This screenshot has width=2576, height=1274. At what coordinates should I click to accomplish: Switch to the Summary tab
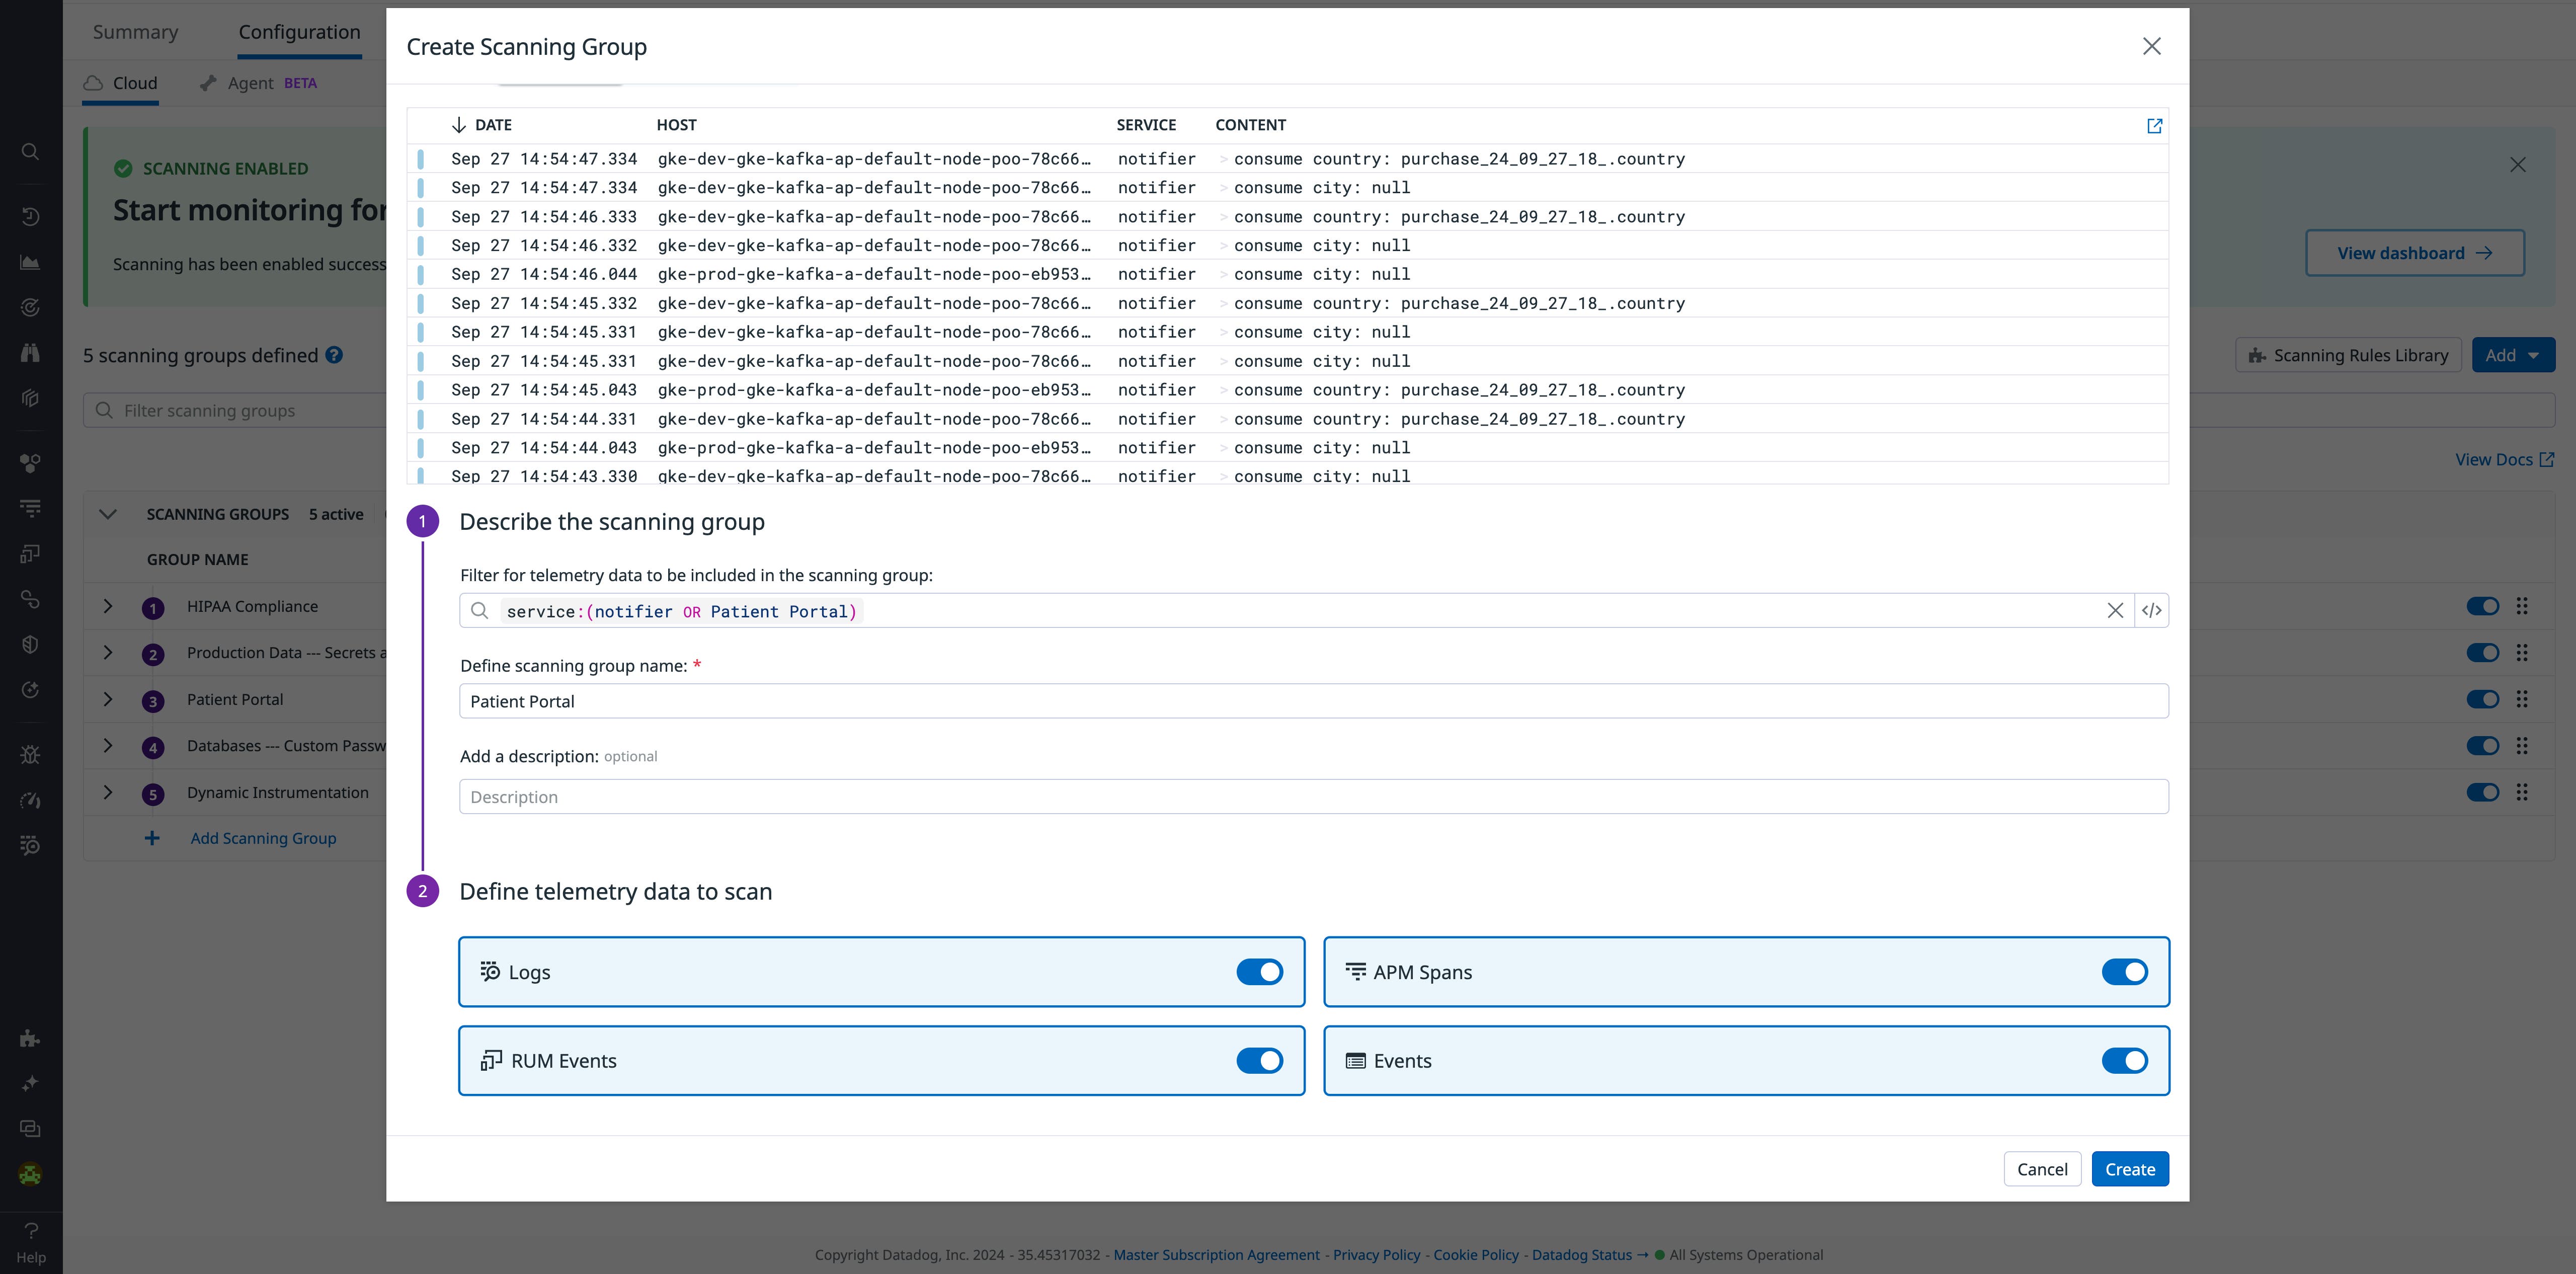pyautogui.click(x=135, y=31)
